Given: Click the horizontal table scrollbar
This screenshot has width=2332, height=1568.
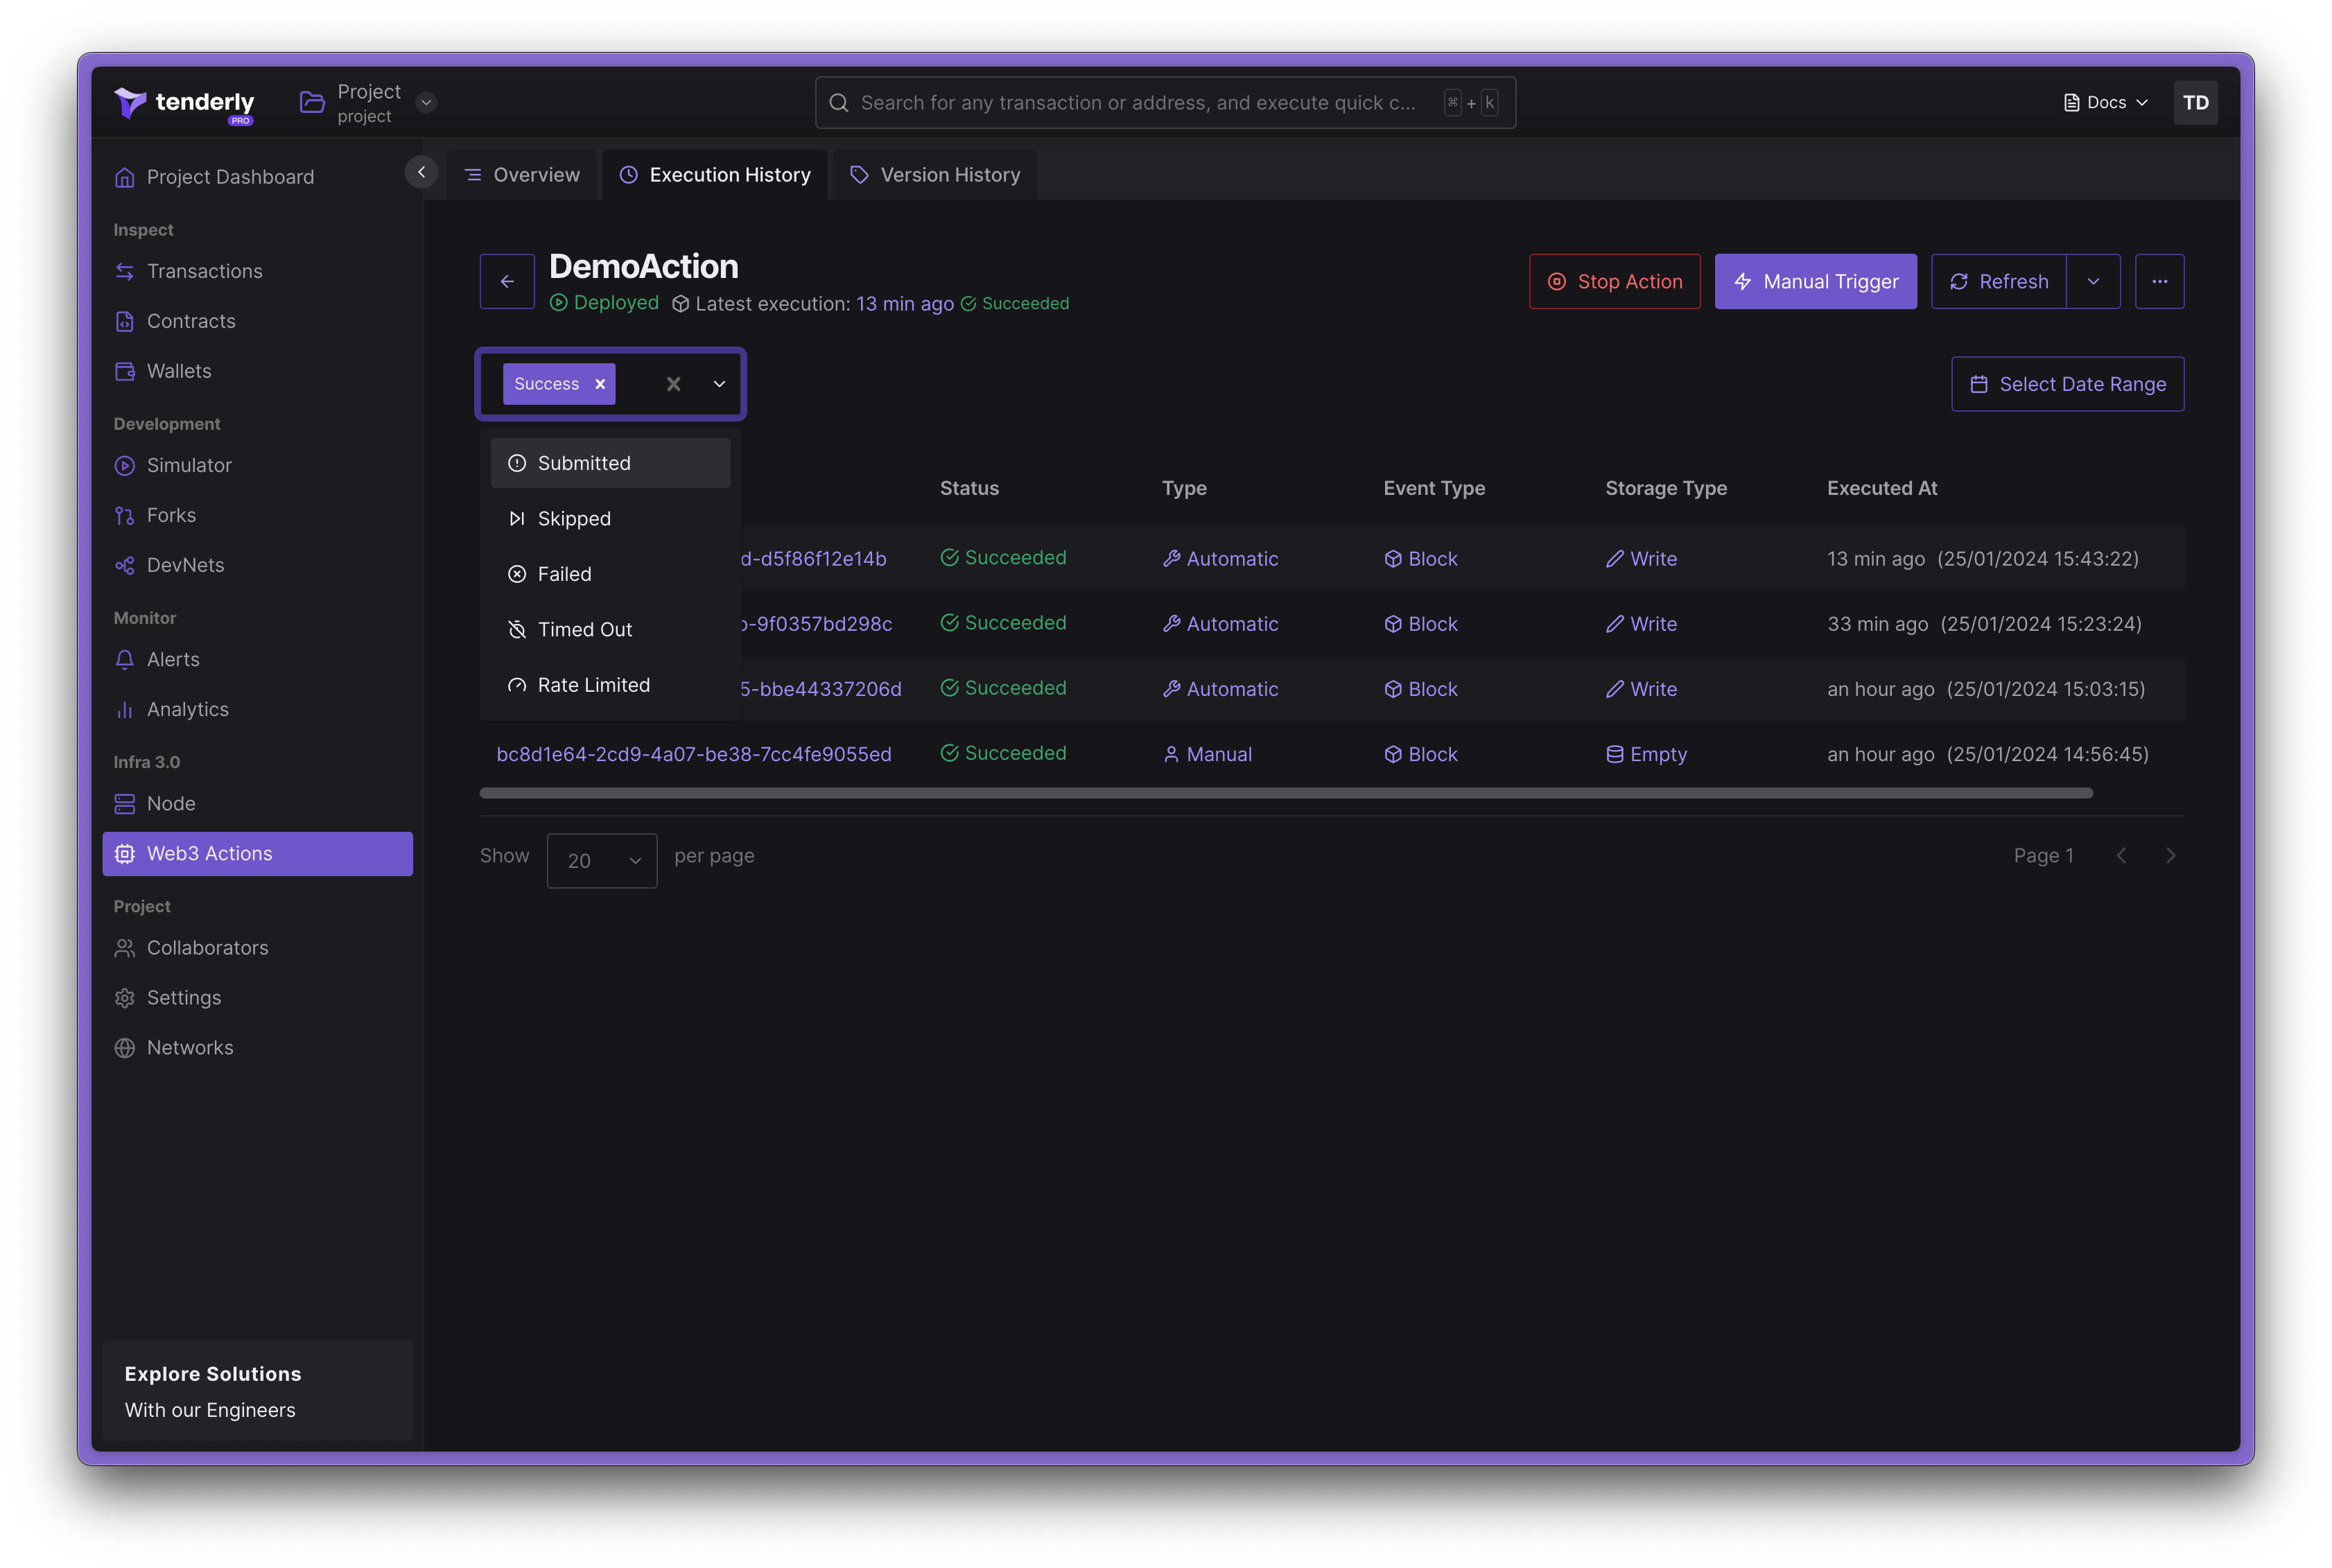Looking at the screenshot, I should [x=1286, y=793].
